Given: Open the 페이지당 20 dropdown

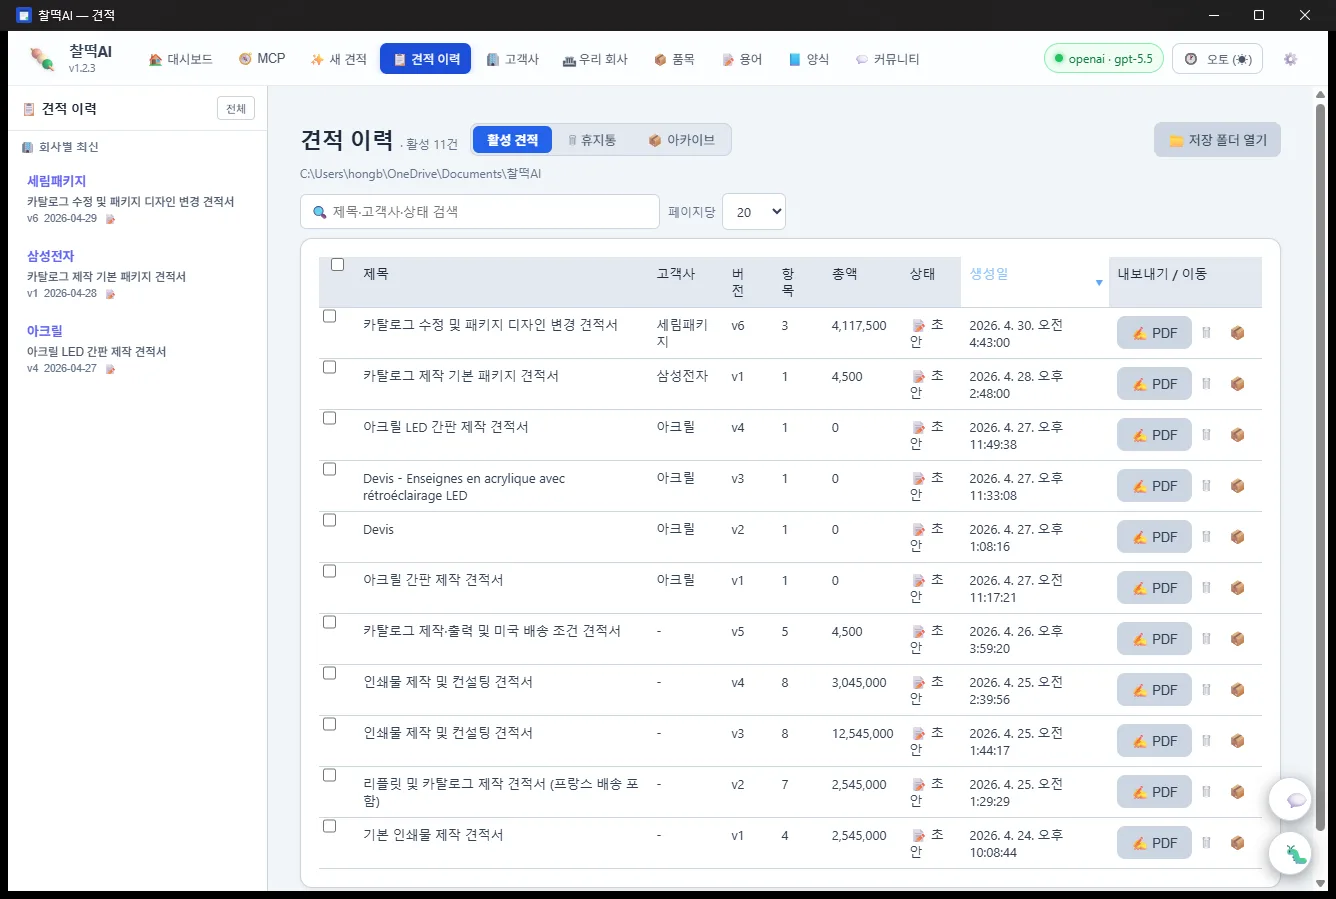Looking at the screenshot, I should pyautogui.click(x=754, y=212).
